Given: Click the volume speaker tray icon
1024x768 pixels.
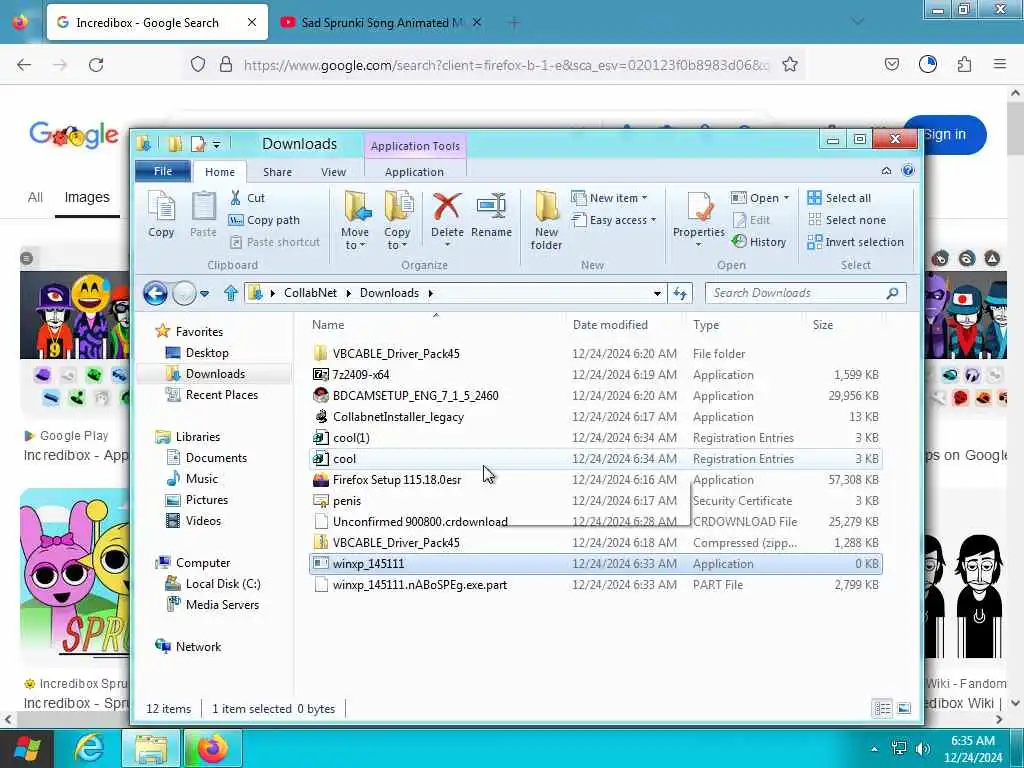Looking at the screenshot, I should (x=923, y=748).
